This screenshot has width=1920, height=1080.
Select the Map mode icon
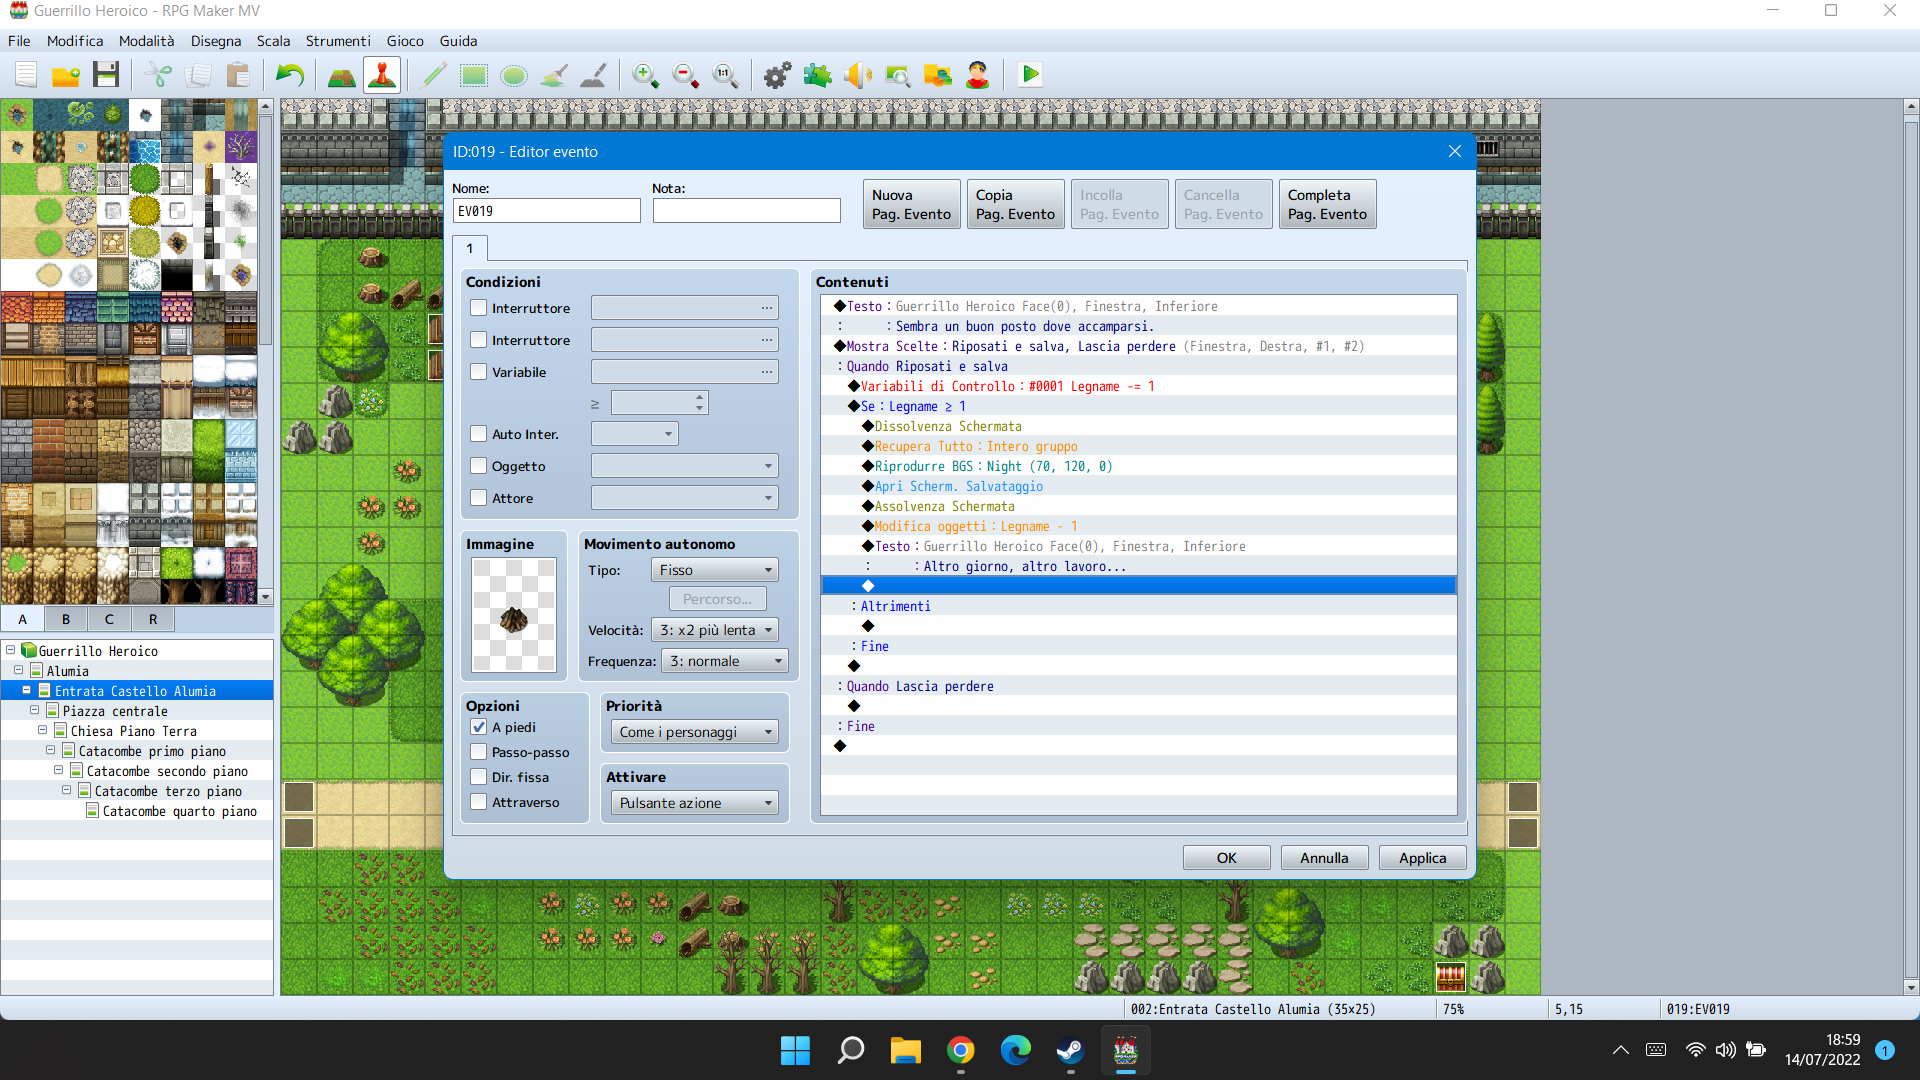pos(342,75)
